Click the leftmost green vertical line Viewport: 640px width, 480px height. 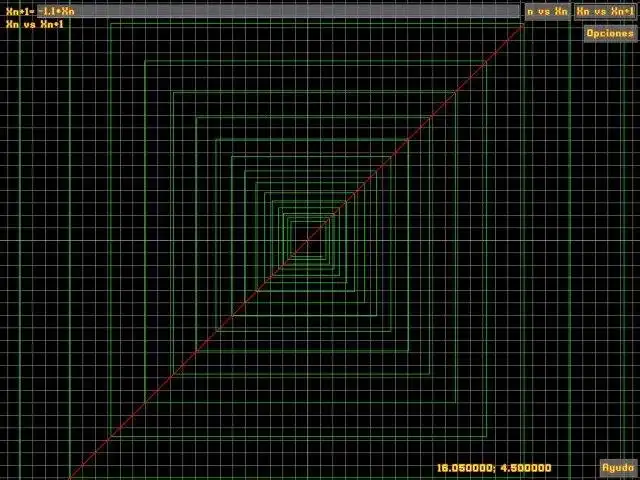tap(20, 245)
